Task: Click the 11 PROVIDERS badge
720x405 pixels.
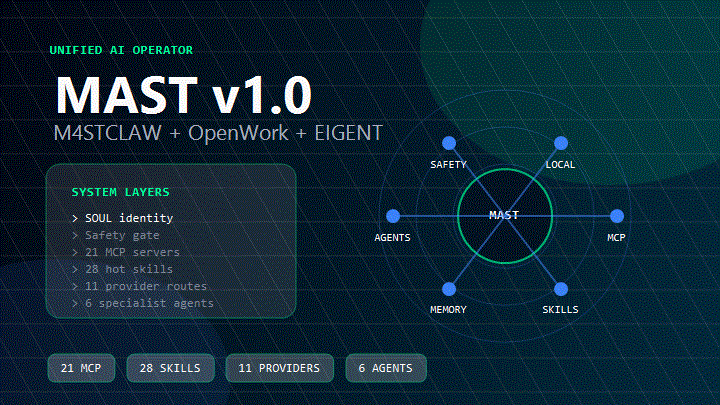Action: click(279, 368)
